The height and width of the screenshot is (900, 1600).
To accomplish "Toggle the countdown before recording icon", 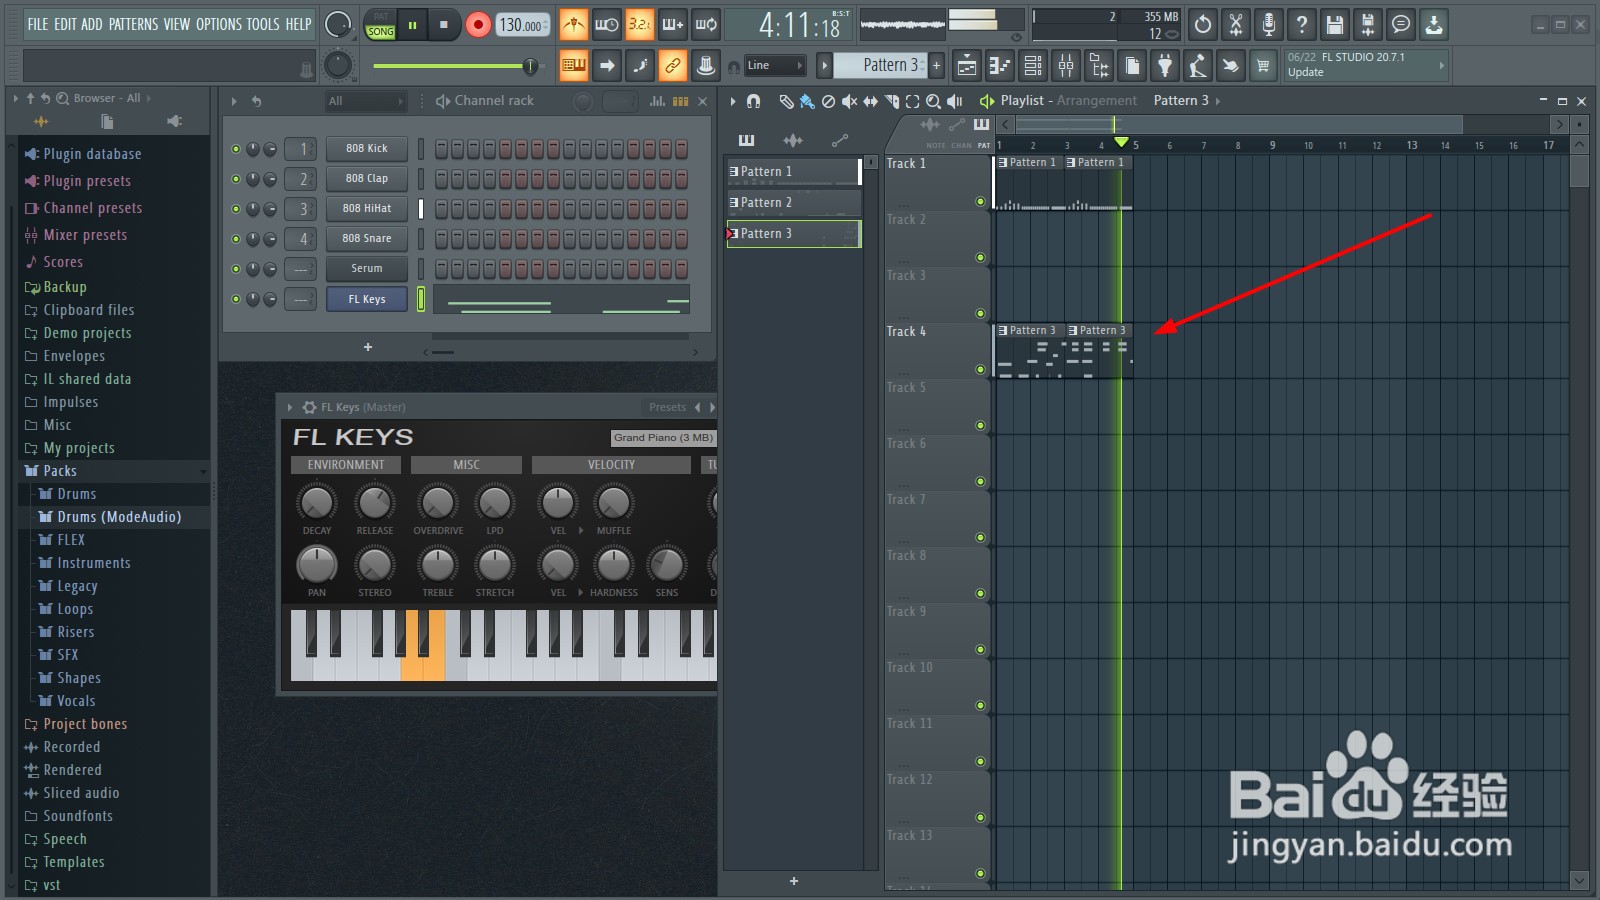I will click(x=640, y=24).
